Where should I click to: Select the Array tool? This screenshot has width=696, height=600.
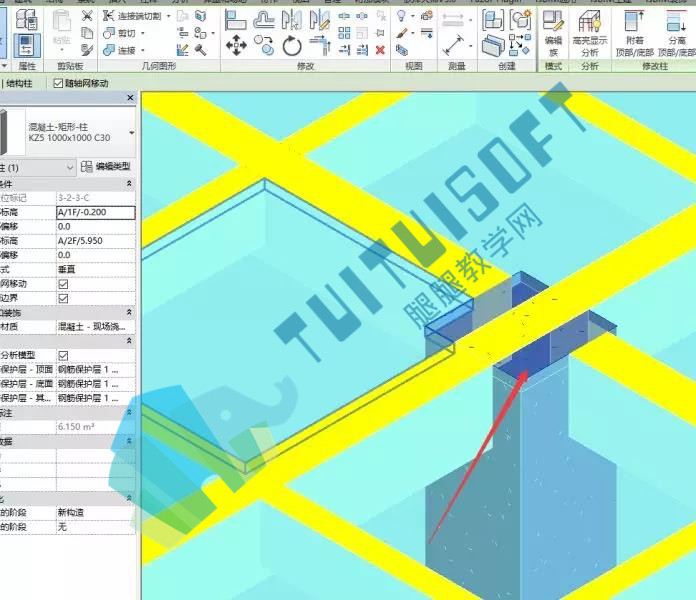pyautogui.click(x=344, y=33)
